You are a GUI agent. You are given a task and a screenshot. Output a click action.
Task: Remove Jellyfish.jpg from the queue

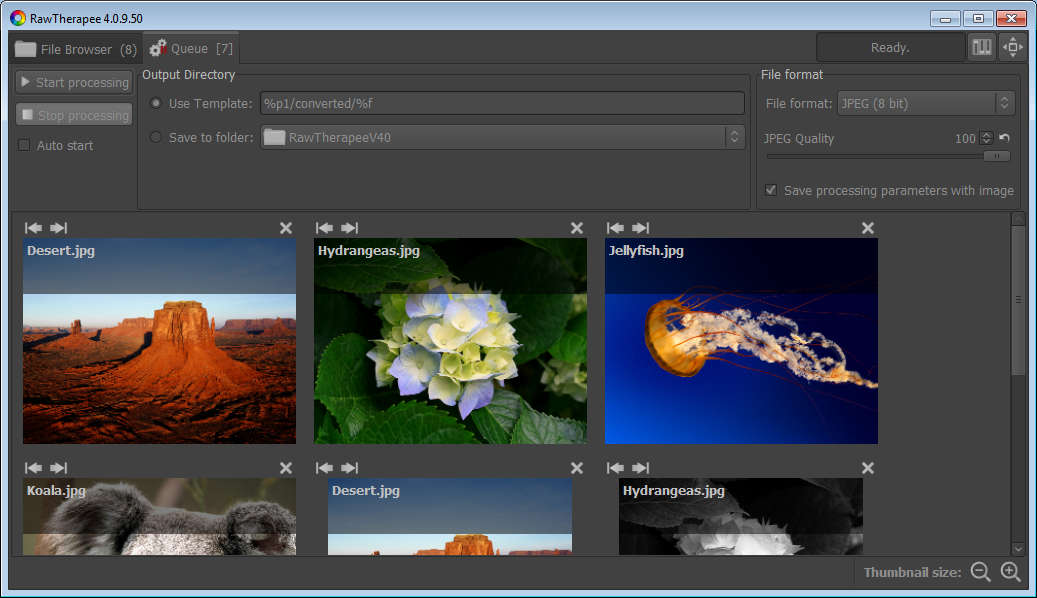(867, 228)
